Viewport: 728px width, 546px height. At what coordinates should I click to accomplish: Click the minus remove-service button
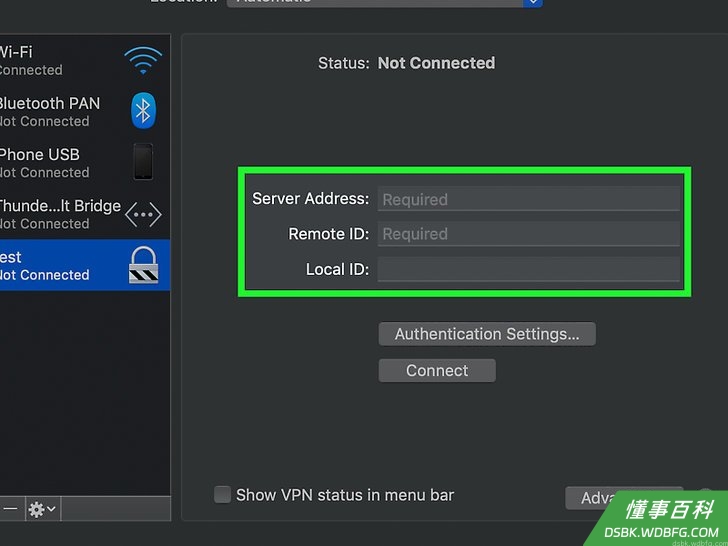(10, 509)
